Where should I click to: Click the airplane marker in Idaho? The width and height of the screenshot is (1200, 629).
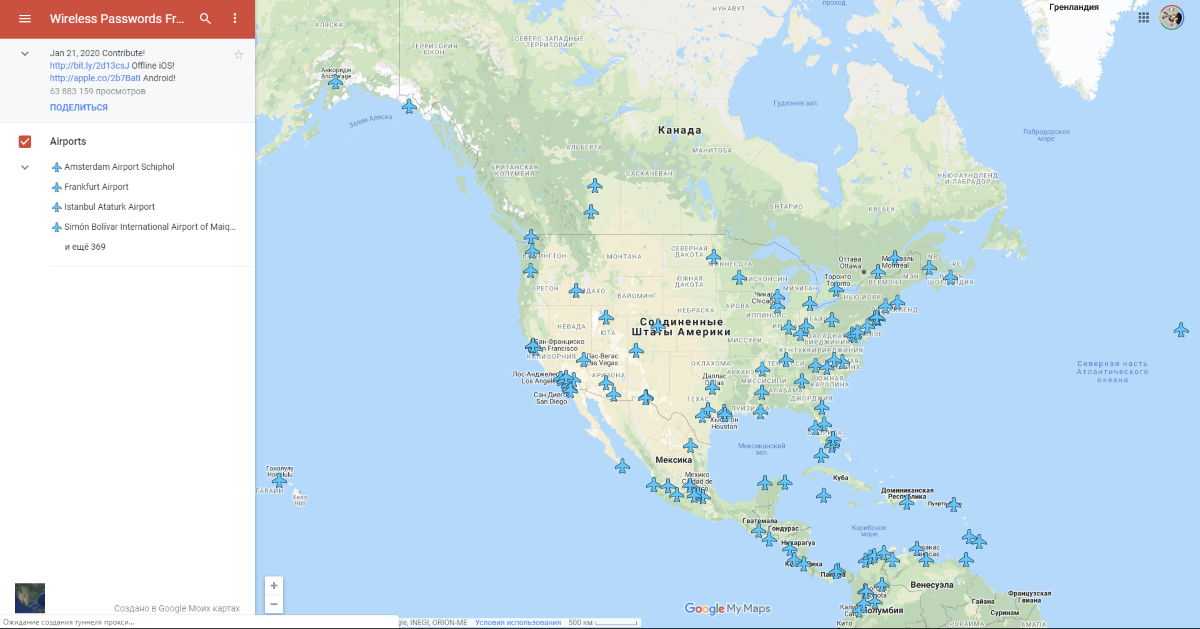pos(576,290)
